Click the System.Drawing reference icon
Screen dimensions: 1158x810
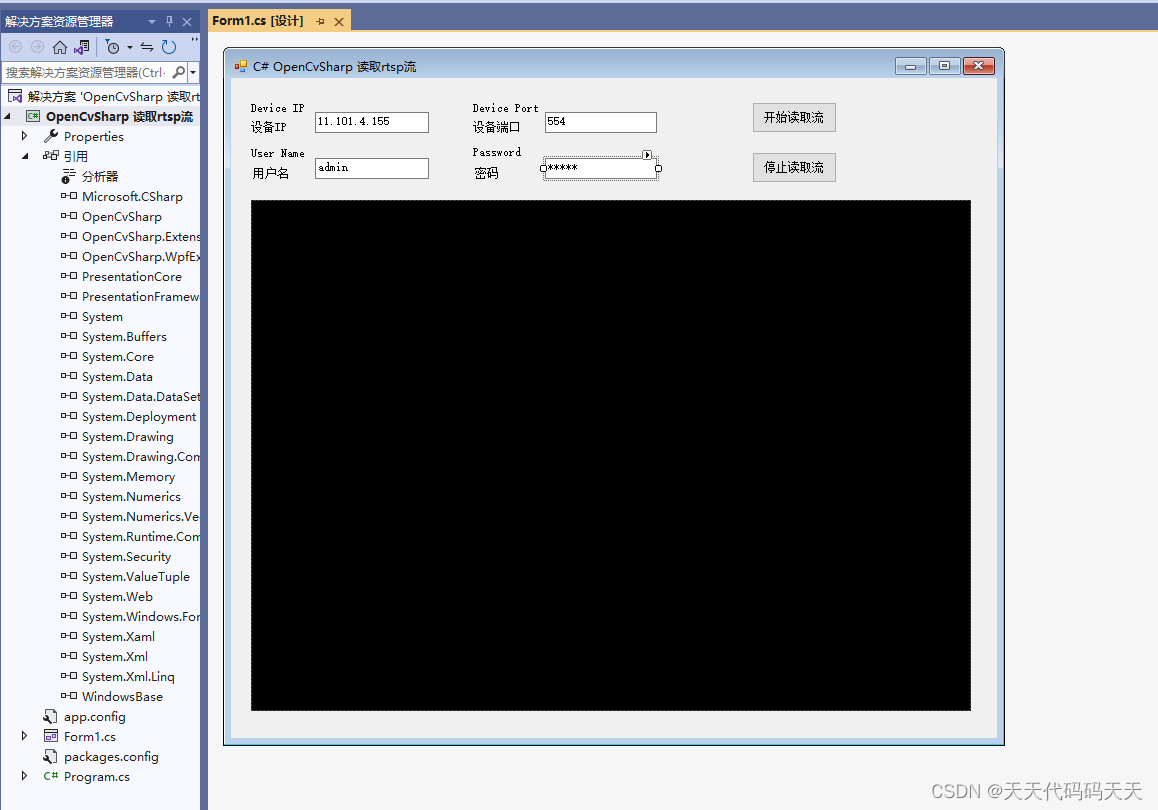(x=69, y=436)
